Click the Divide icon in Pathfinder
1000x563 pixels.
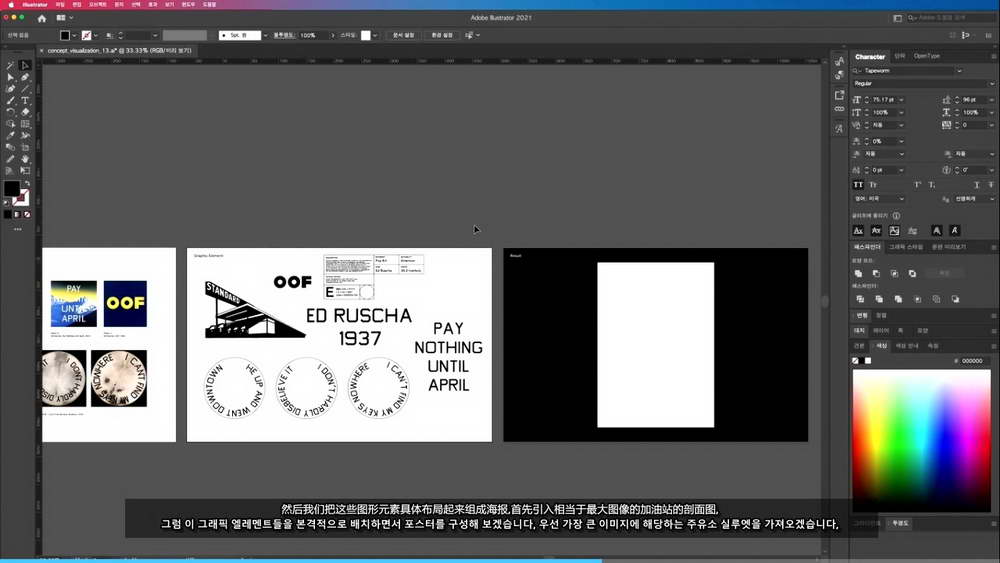(x=860, y=299)
